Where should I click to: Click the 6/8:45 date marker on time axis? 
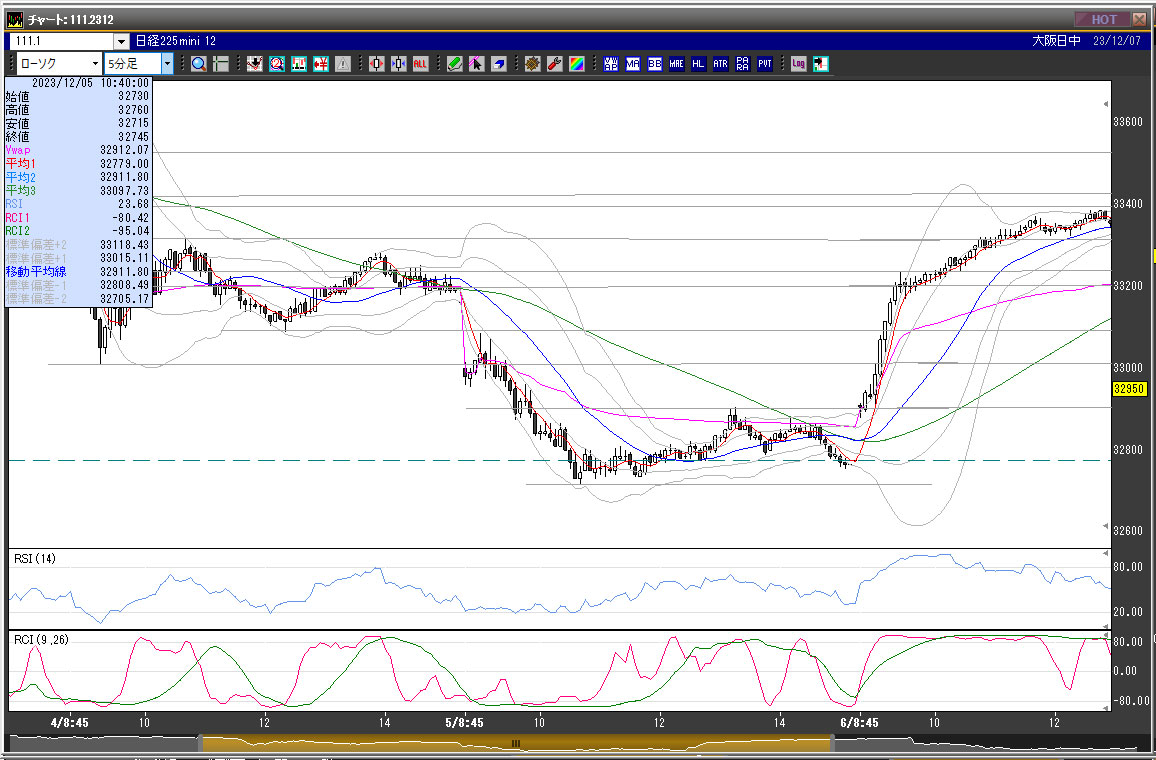[859, 722]
